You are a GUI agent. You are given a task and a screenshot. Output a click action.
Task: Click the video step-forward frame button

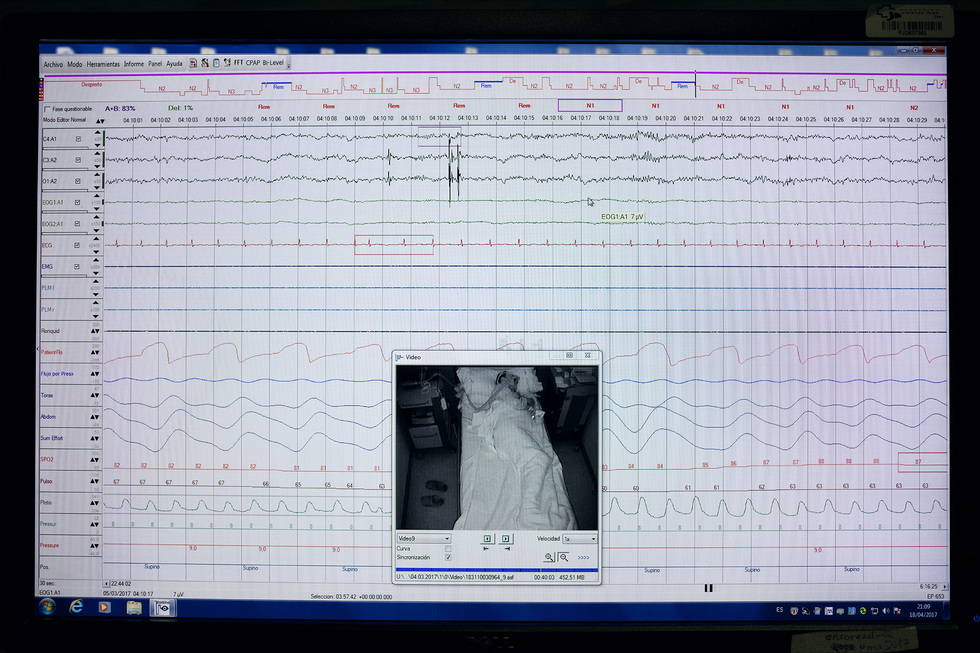(x=506, y=538)
